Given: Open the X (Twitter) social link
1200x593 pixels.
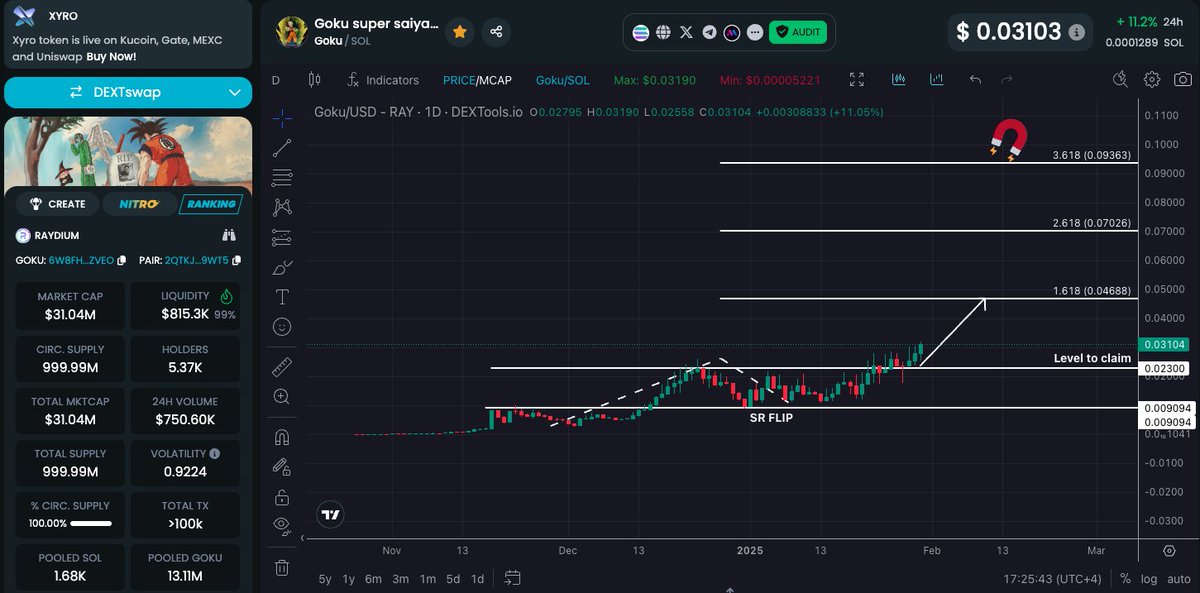Looking at the screenshot, I should click(x=686, y=32).
